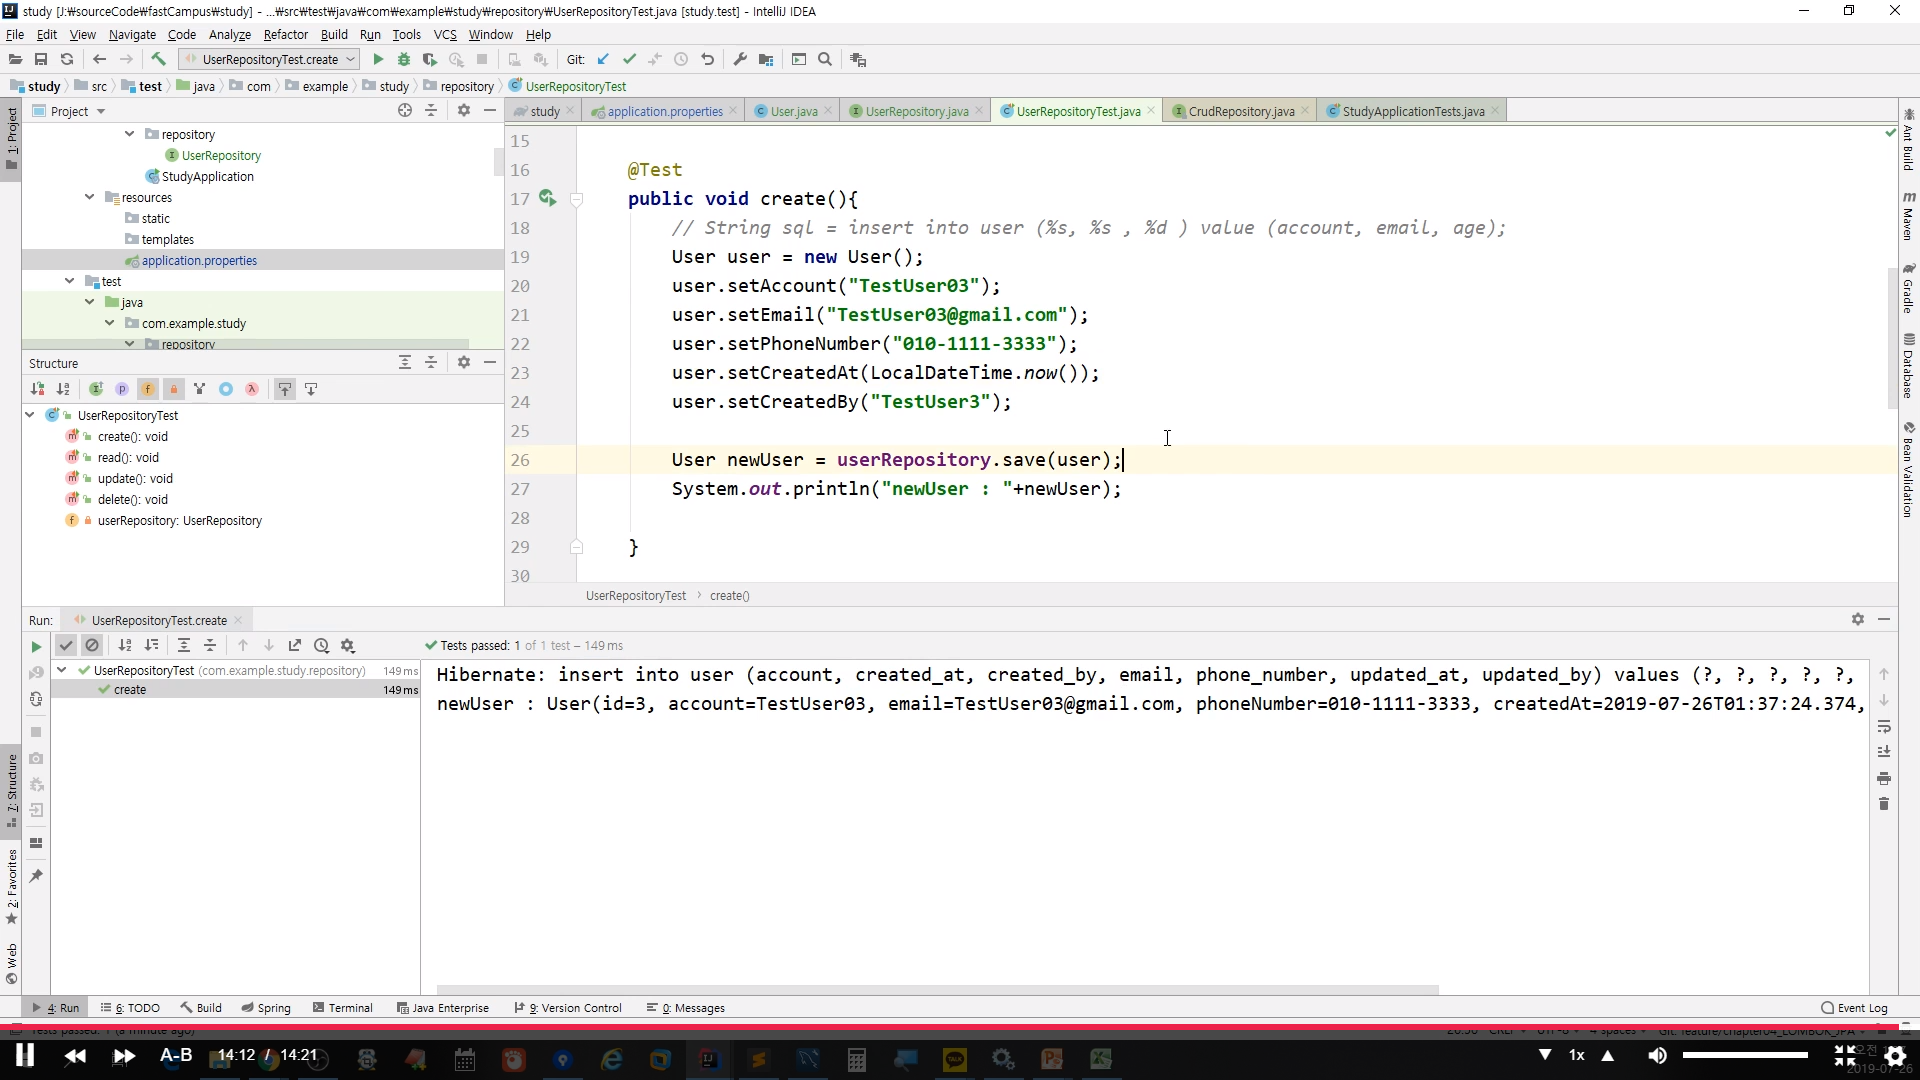Open the Terminal tool window button
This screenshot has height=1080, width=1920.
(342, 1008)
